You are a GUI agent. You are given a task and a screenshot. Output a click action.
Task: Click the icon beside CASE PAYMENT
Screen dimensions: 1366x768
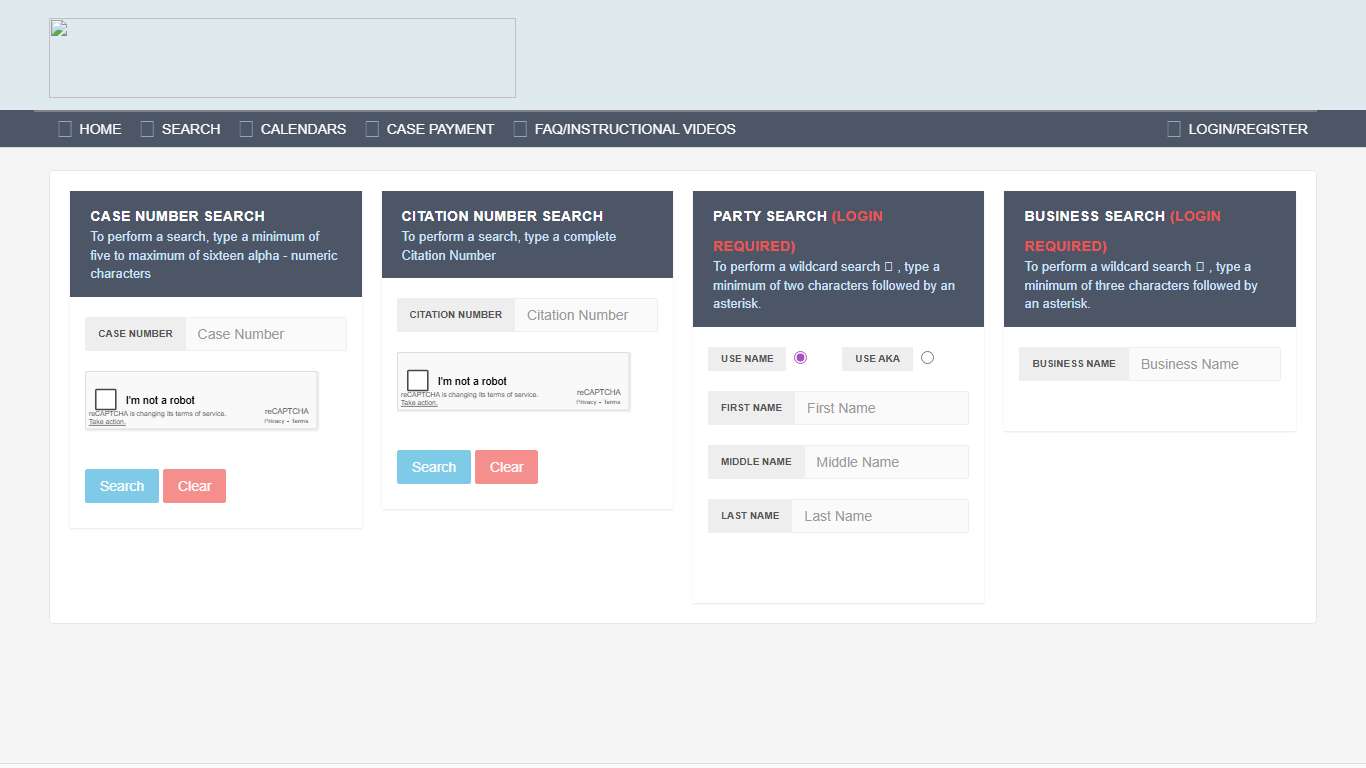[371, 128]
